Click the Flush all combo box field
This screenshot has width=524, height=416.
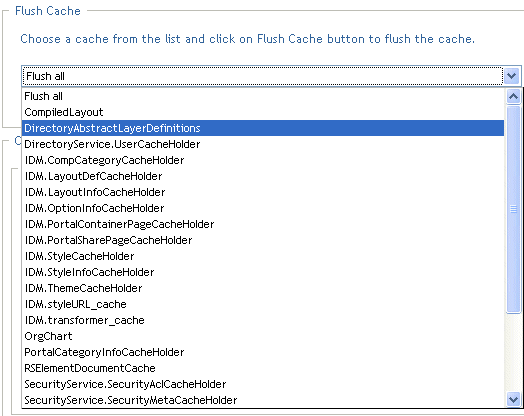tap(263, 76)
